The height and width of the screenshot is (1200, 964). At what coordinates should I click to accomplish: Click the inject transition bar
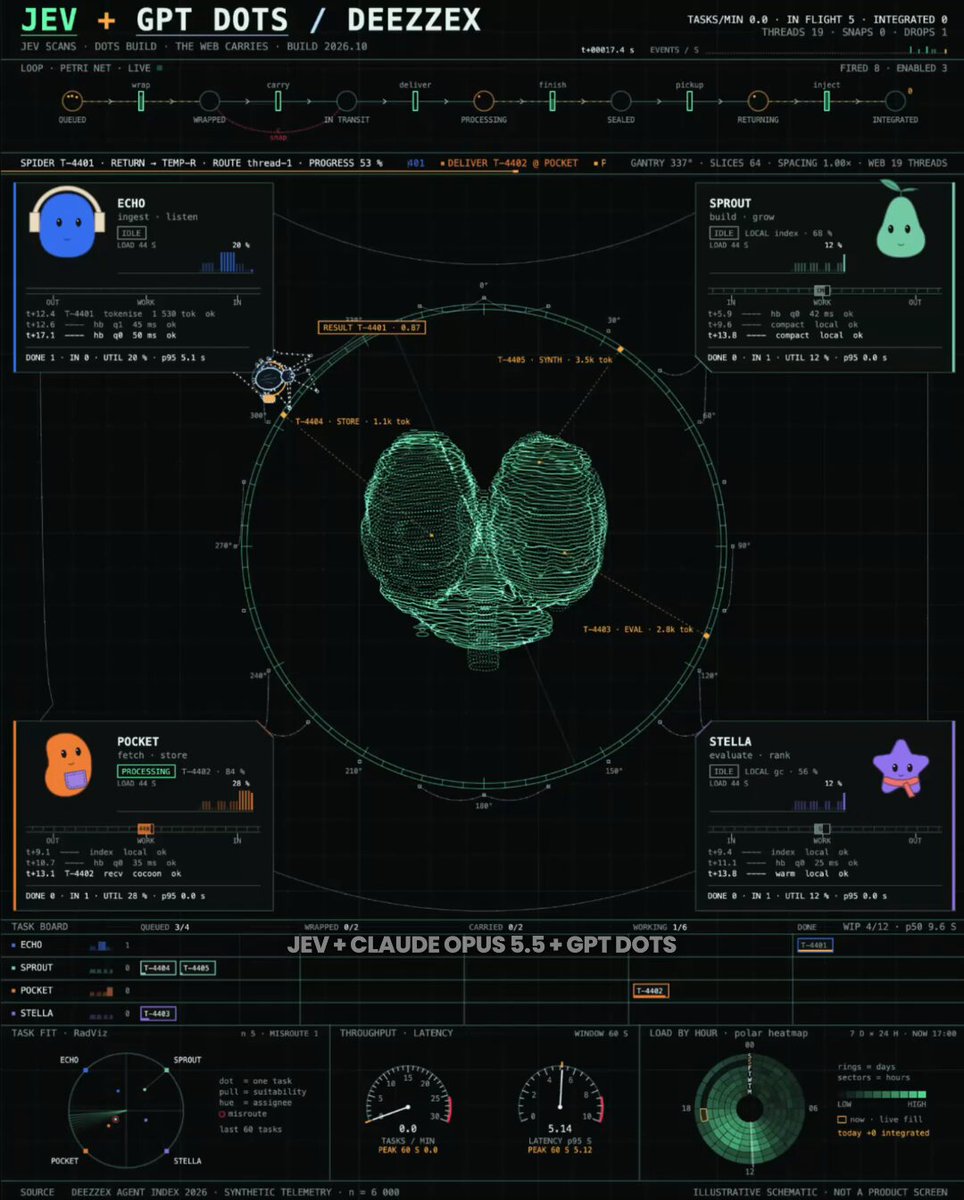click(826, 100)
